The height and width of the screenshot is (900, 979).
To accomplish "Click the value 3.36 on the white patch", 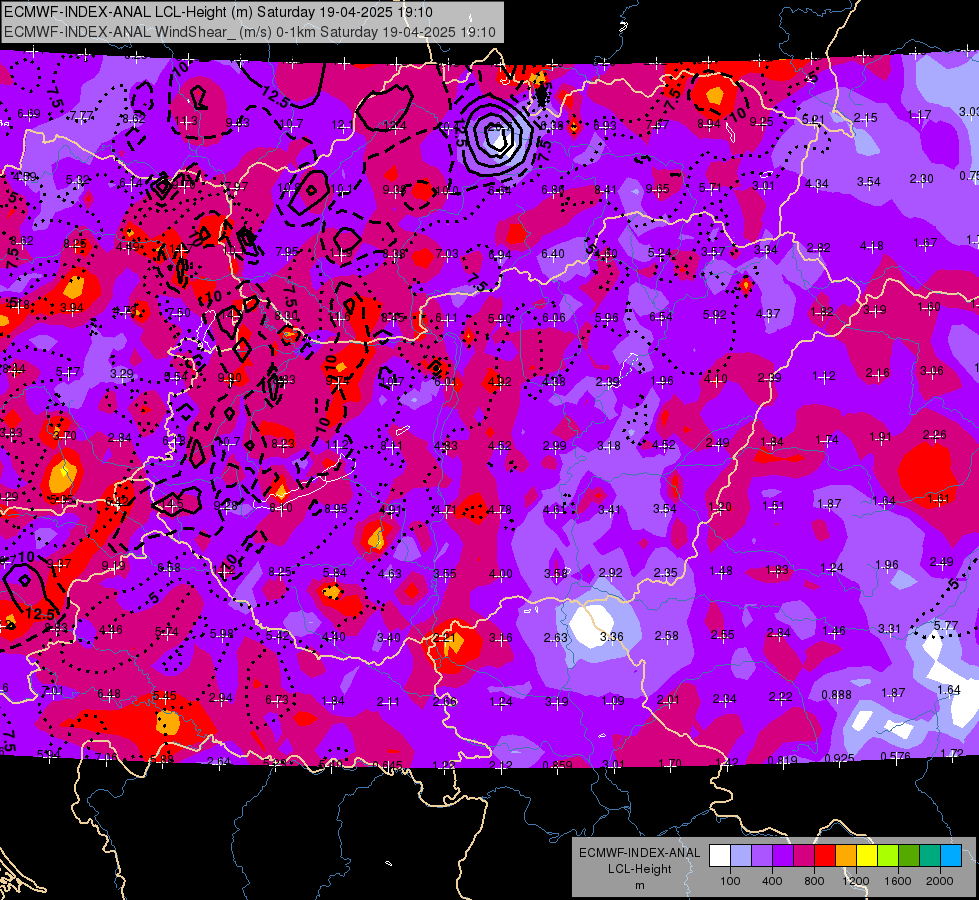I will [x=611, y=636].
